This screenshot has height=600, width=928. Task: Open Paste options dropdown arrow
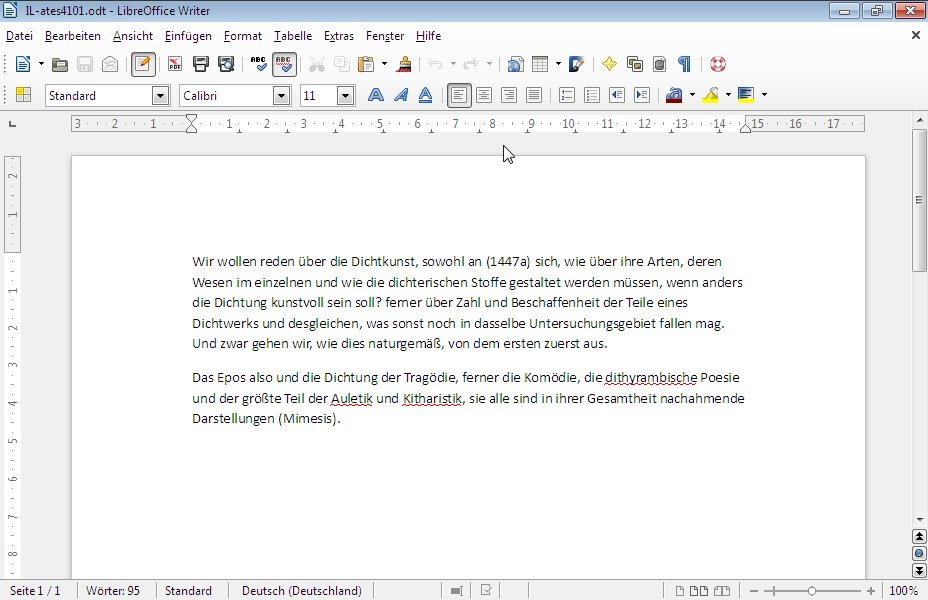384,64
